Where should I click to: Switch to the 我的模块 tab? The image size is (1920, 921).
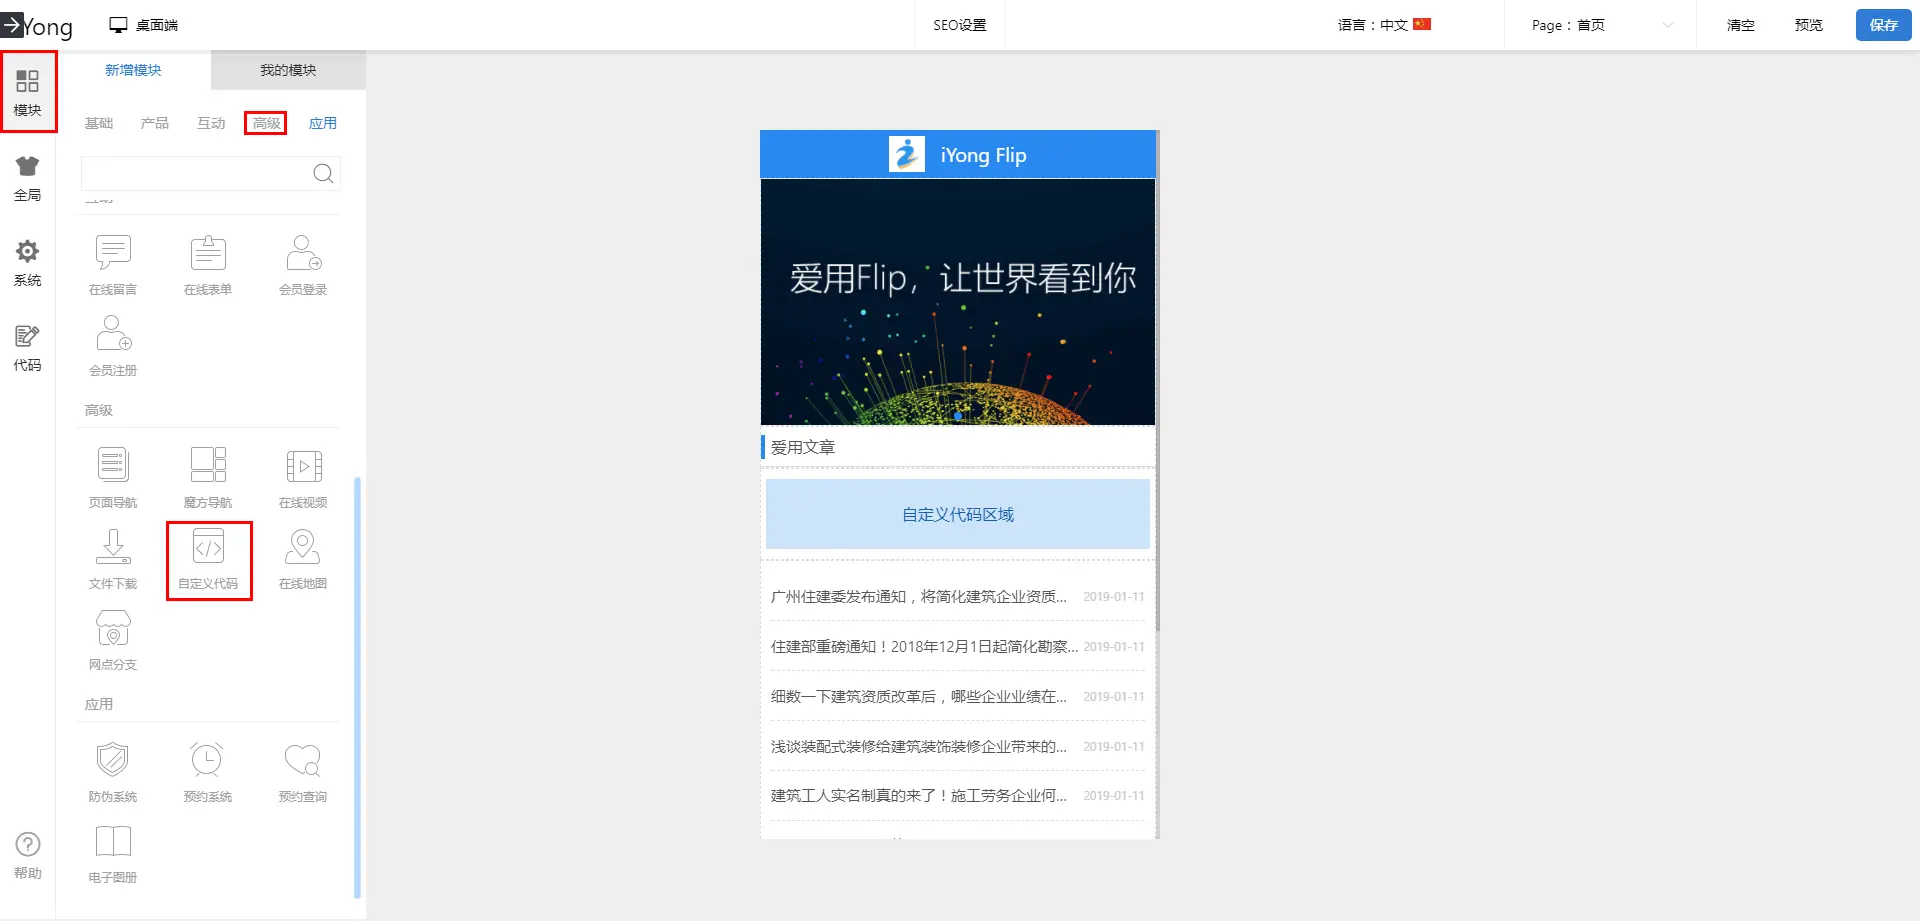tap(288, 70)
